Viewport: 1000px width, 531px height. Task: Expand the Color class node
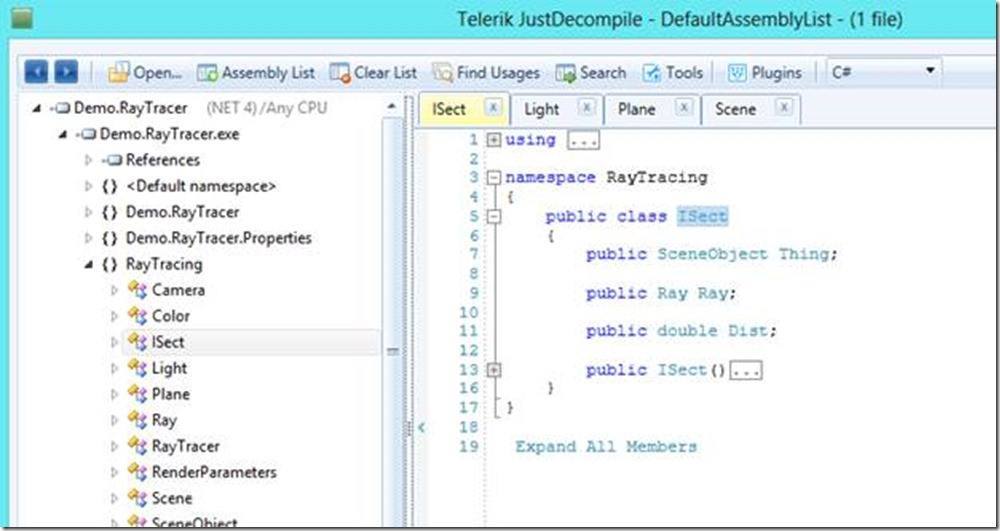click(115, 316)
